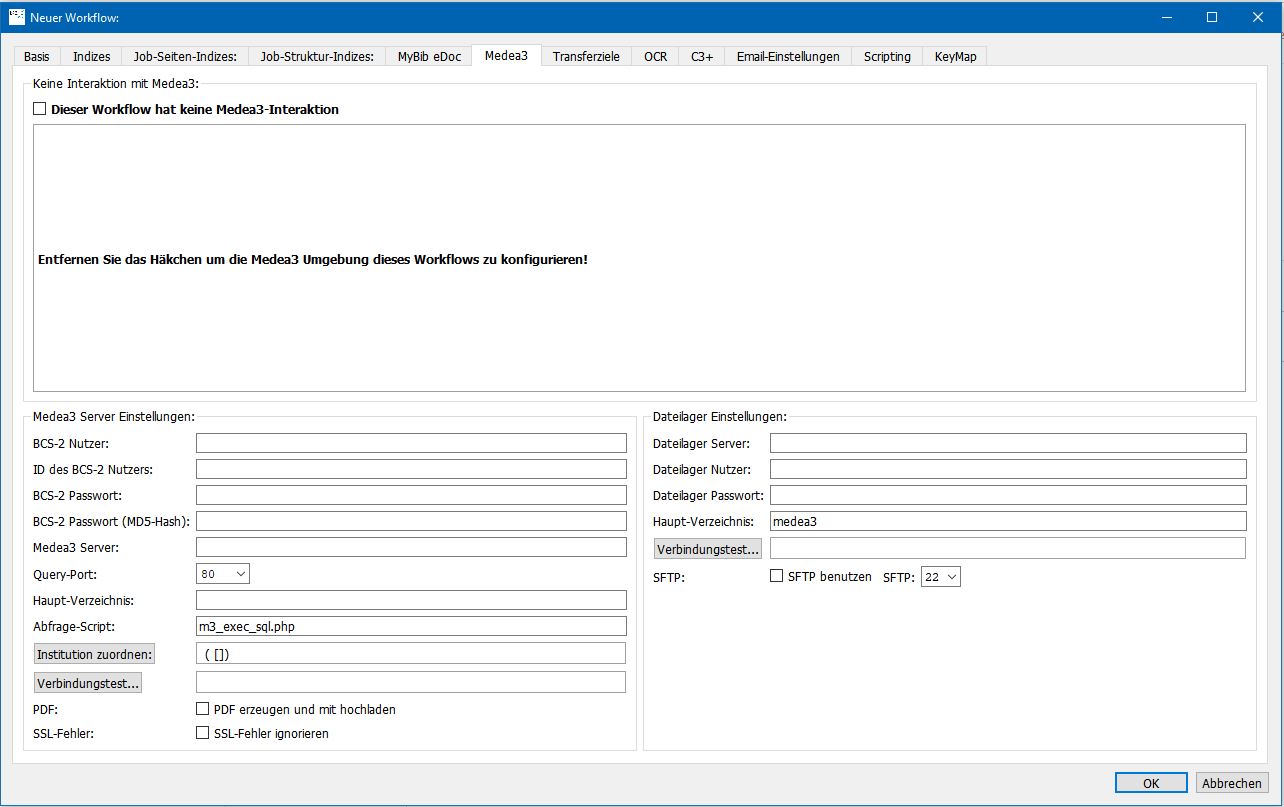Open the Job-Seiten-Indizes tab
1284x807 pixels.
(185, 57)
